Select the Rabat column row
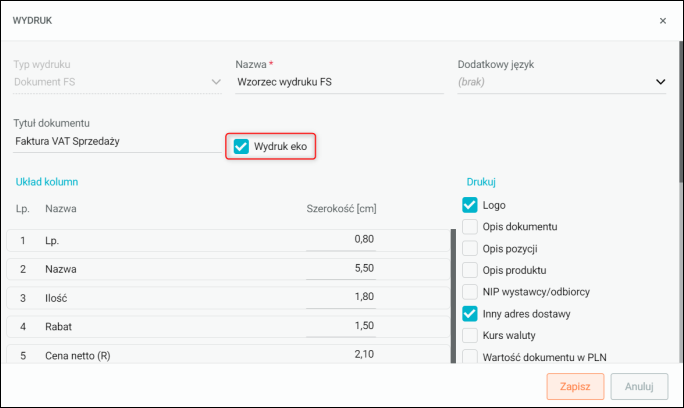 tap(228, 327)
